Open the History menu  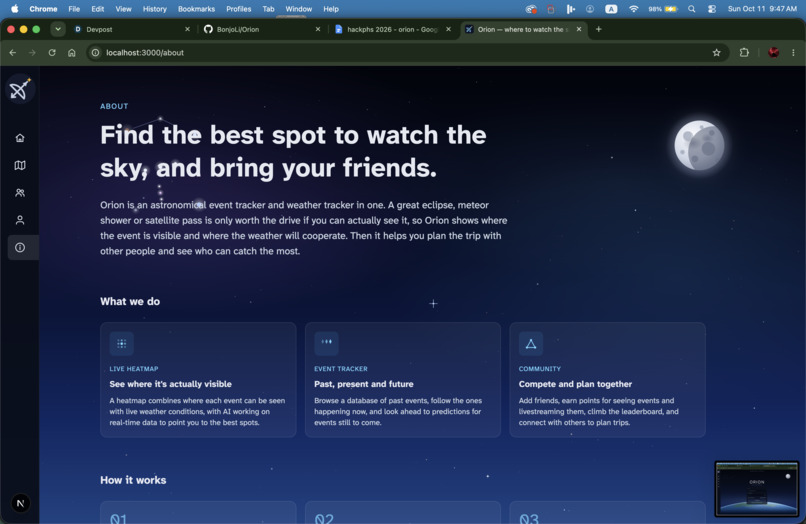tap(154, 9)
